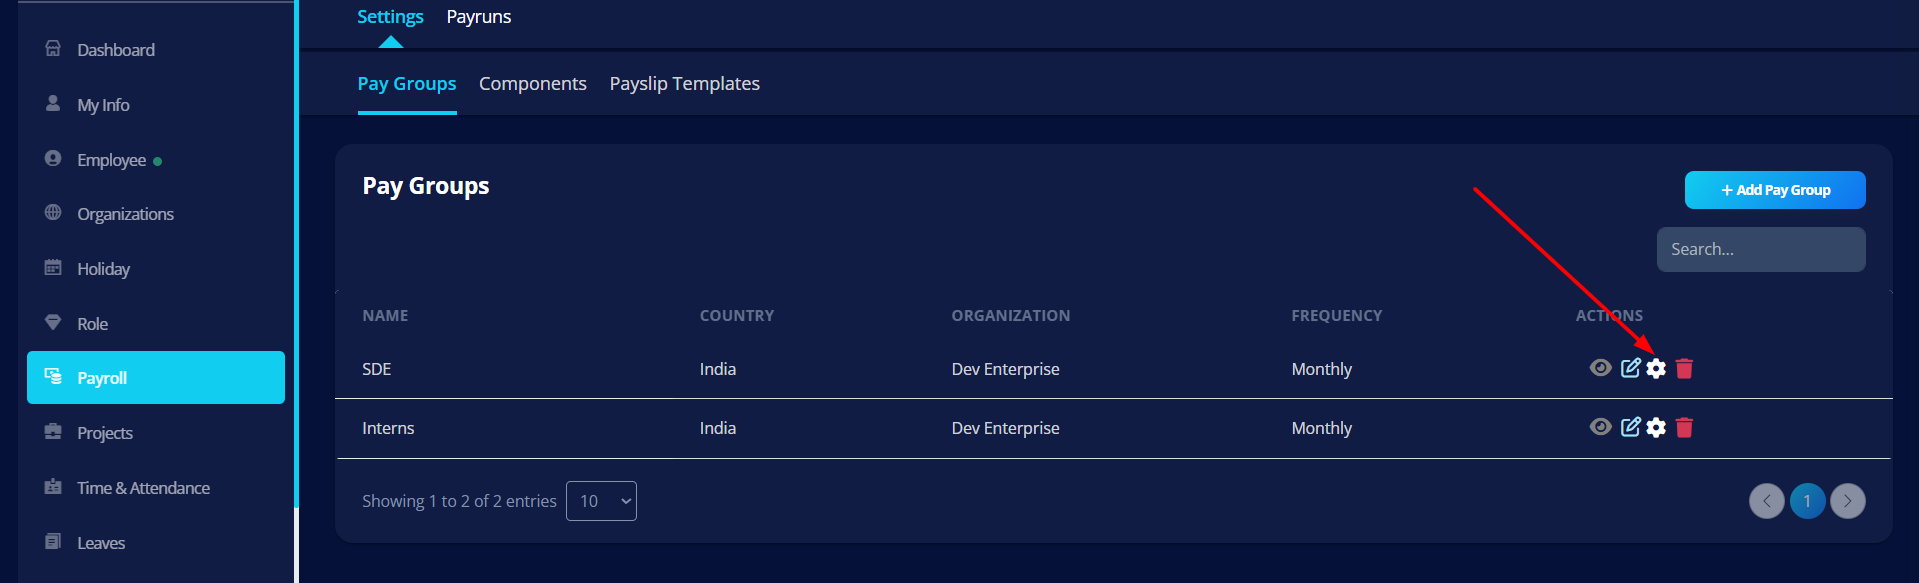Viewport: 1919px width, 583px height.
Task: Click Dev Enterprise in the Interns row
Action: tap(1006, 428)
